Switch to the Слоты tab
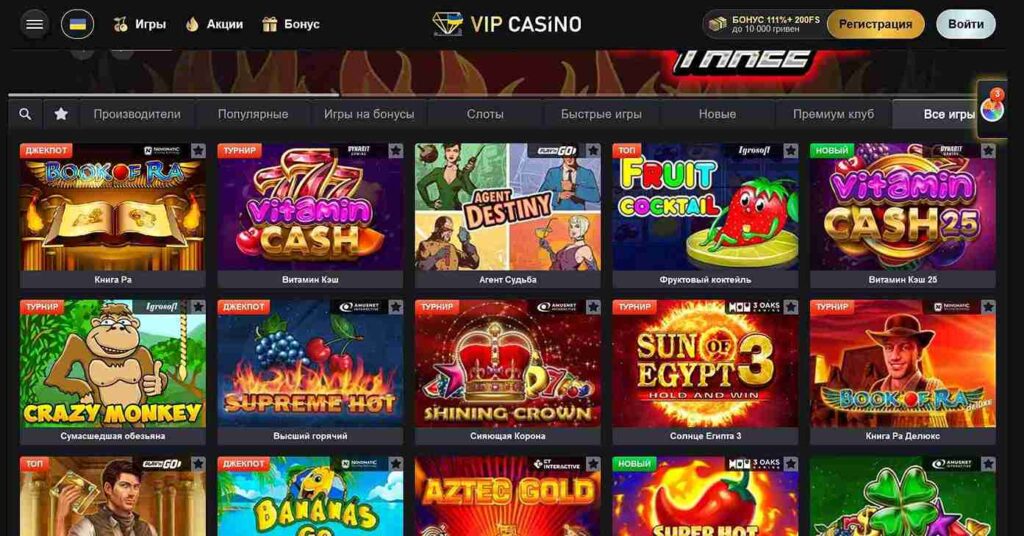The image size is (1024, 536). (x=485, y=114)
